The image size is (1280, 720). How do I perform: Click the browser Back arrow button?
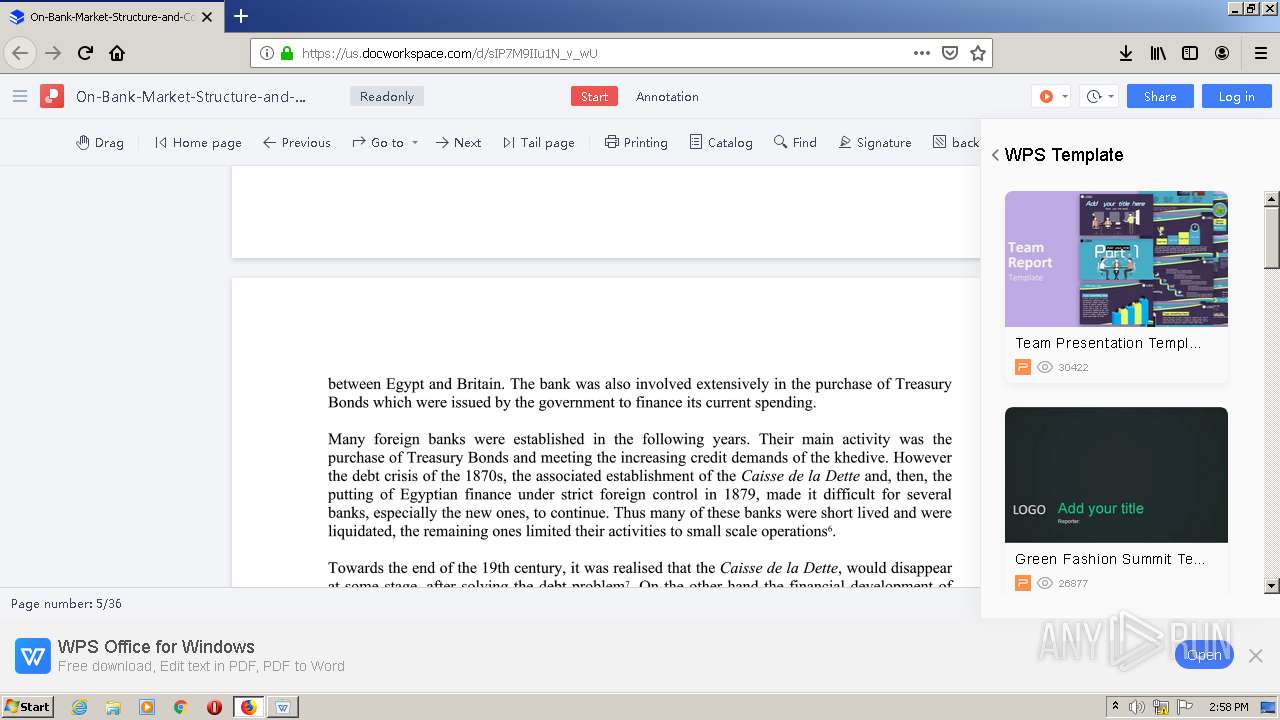20,53
